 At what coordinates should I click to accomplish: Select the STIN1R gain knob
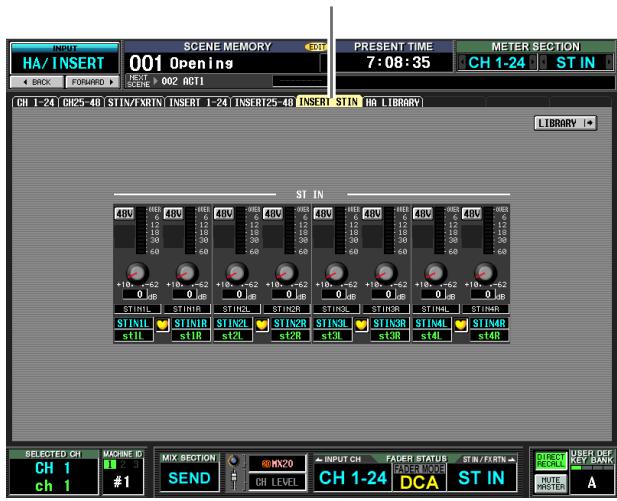click(187, 272)
